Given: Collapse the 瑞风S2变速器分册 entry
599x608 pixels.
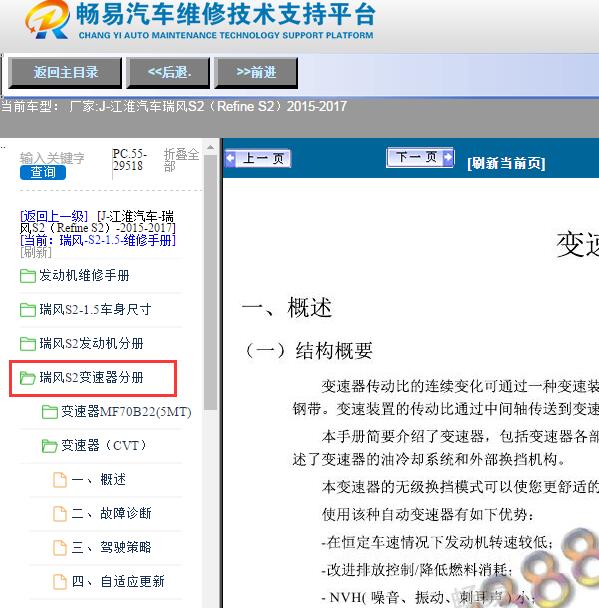Looking at the screenshot, I should pos(91,377).
